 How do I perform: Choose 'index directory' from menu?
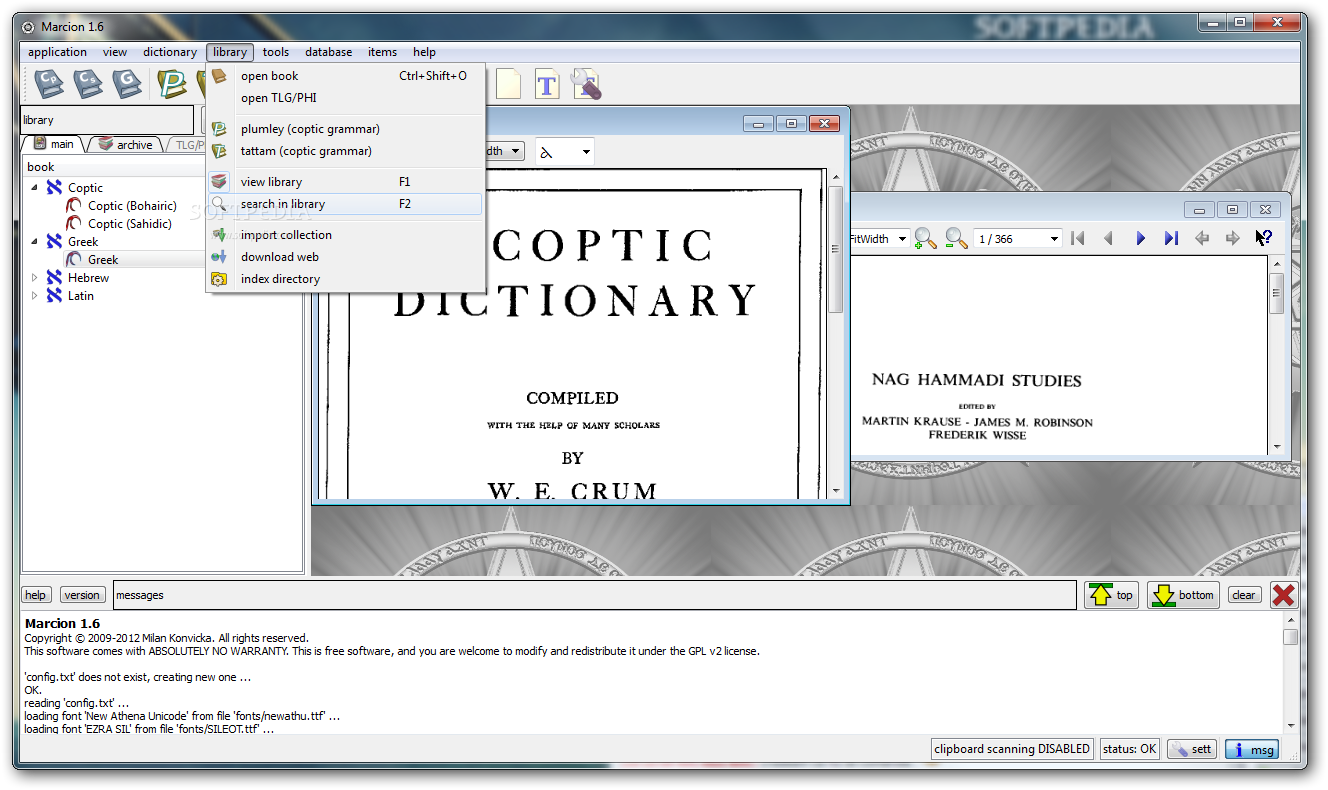coord(345,279)
